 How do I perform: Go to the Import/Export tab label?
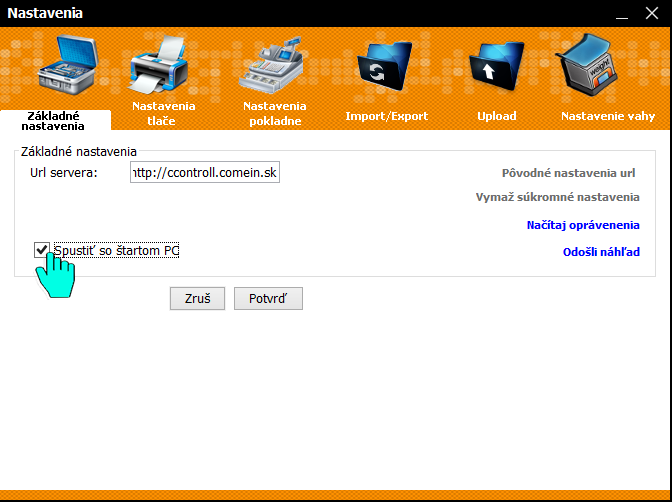tap(386, 116)
